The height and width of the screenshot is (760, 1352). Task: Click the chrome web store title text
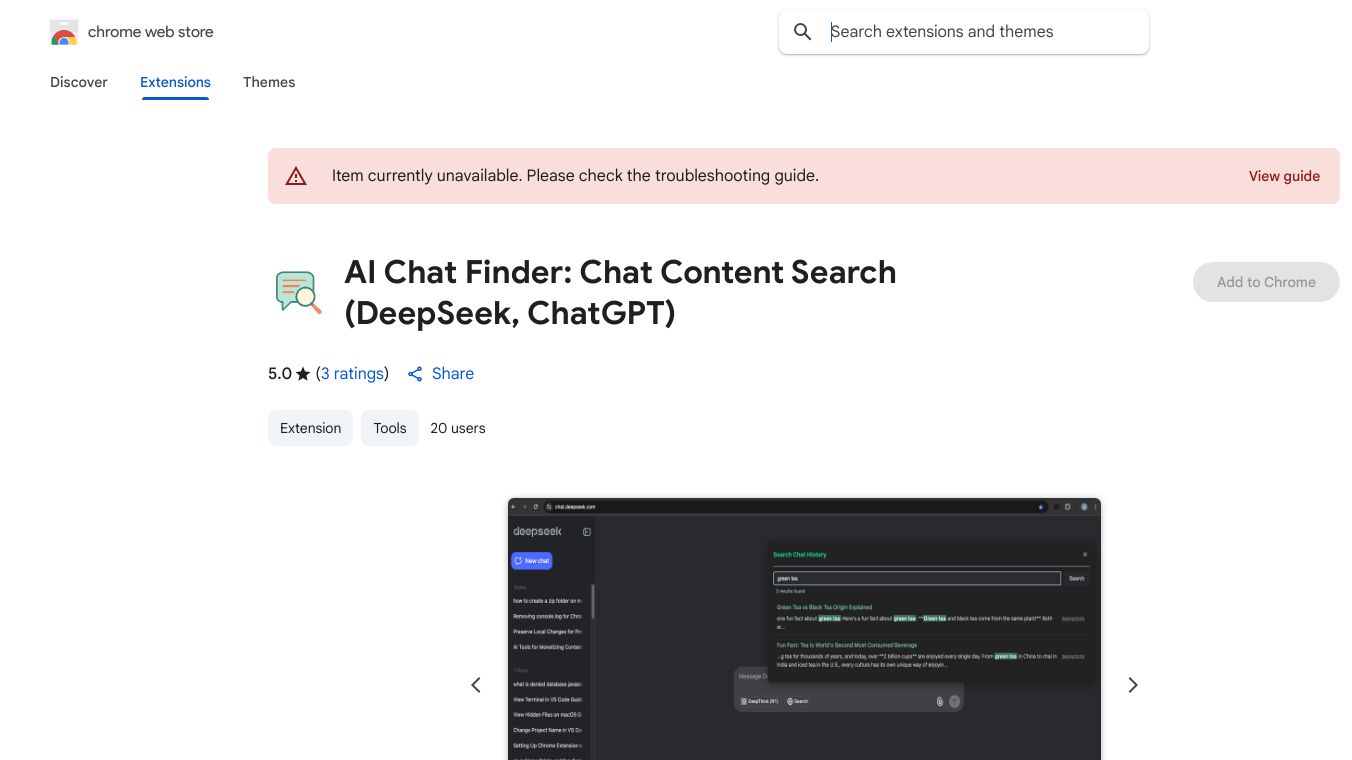point(151,32)
